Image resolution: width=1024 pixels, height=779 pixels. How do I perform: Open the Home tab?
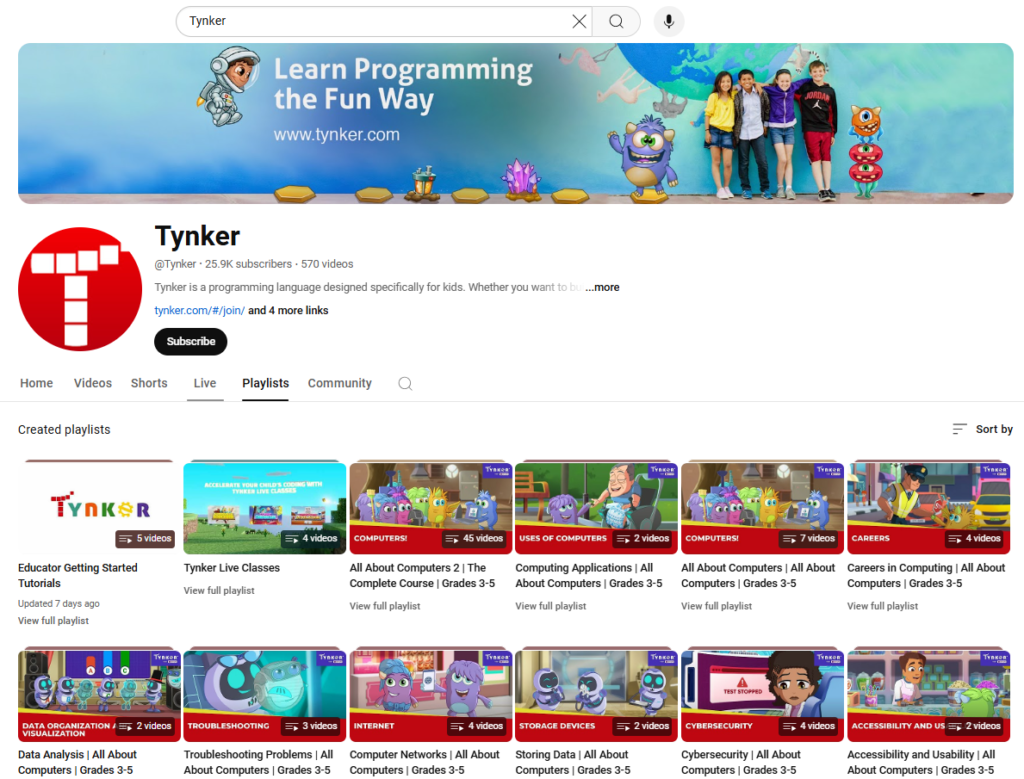[37, 383]
